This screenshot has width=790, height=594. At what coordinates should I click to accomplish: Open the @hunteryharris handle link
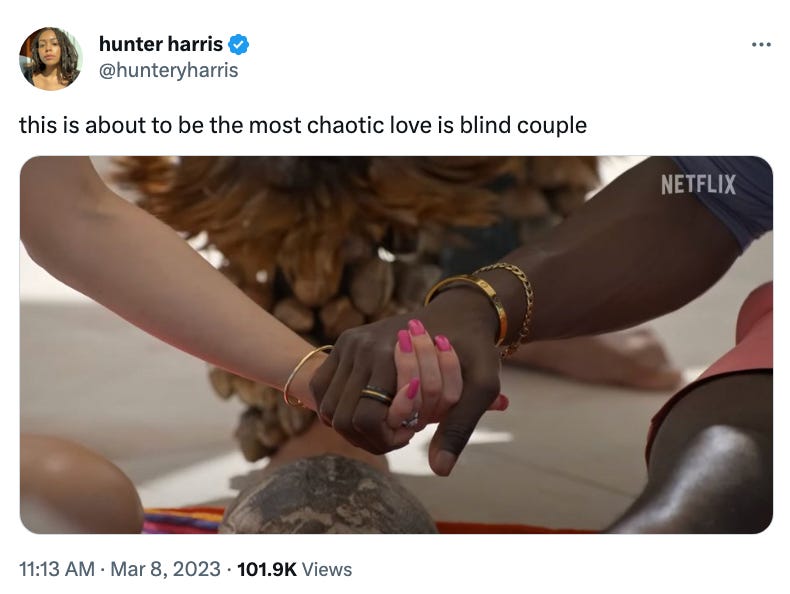pyautogui.click(x=168, y=70)
